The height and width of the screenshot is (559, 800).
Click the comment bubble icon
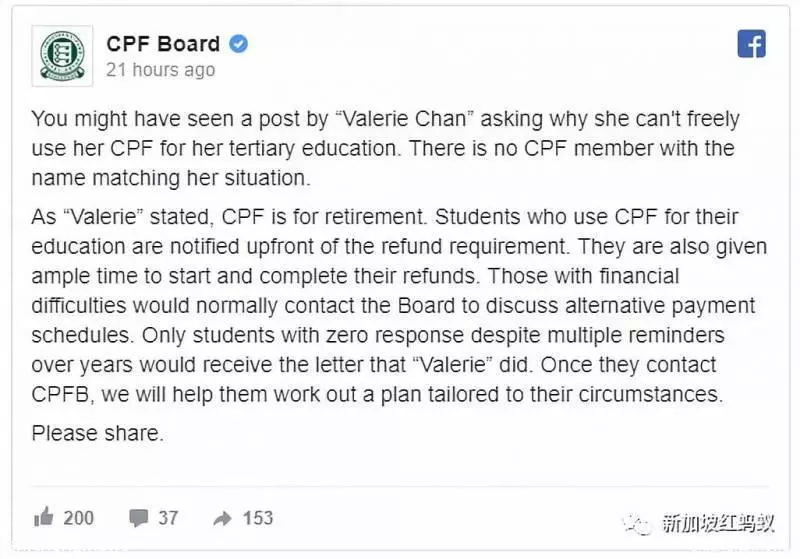point(138,518)
